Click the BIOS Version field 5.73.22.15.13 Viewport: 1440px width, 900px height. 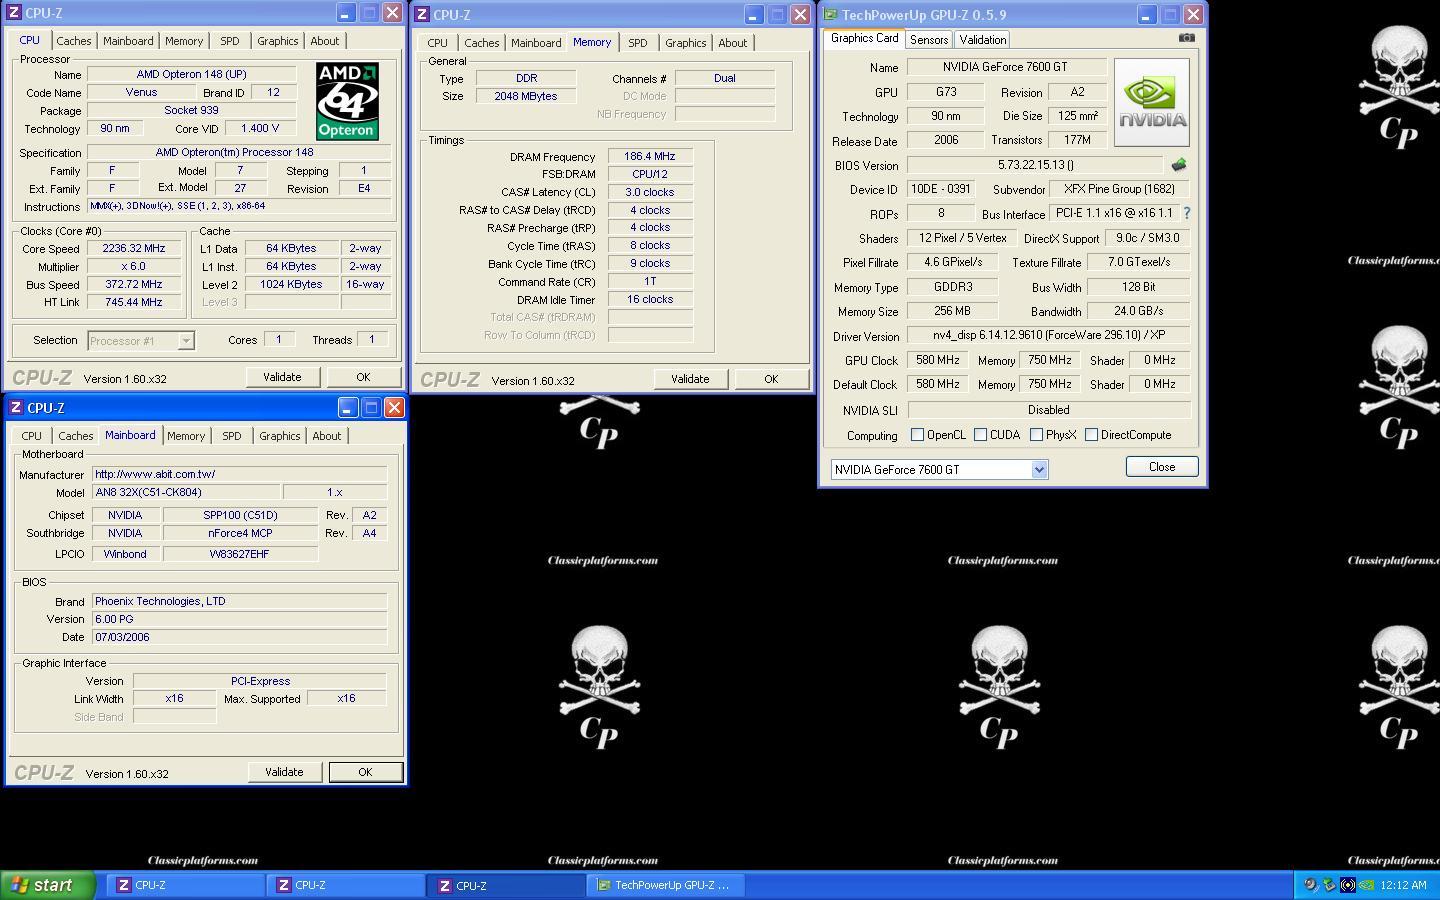click(x=1035, y=165)
